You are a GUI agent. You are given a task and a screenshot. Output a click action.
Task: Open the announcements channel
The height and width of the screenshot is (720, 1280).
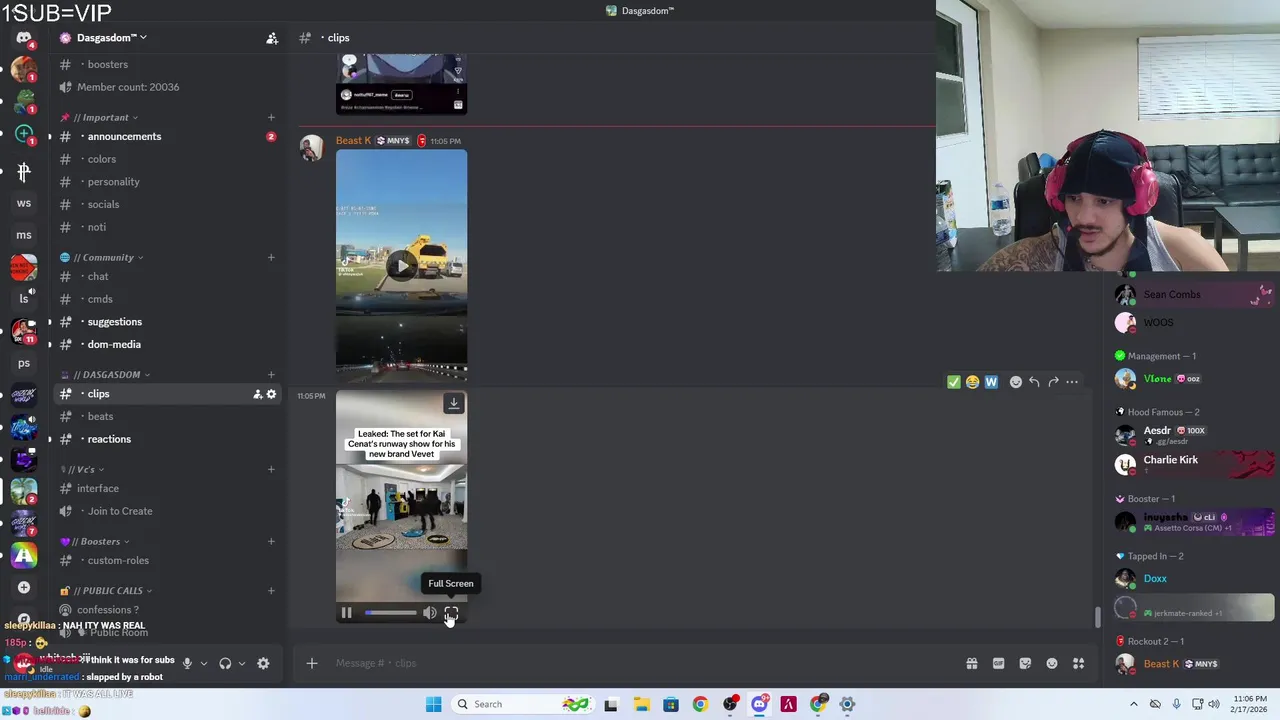click(x=168, y=136)
